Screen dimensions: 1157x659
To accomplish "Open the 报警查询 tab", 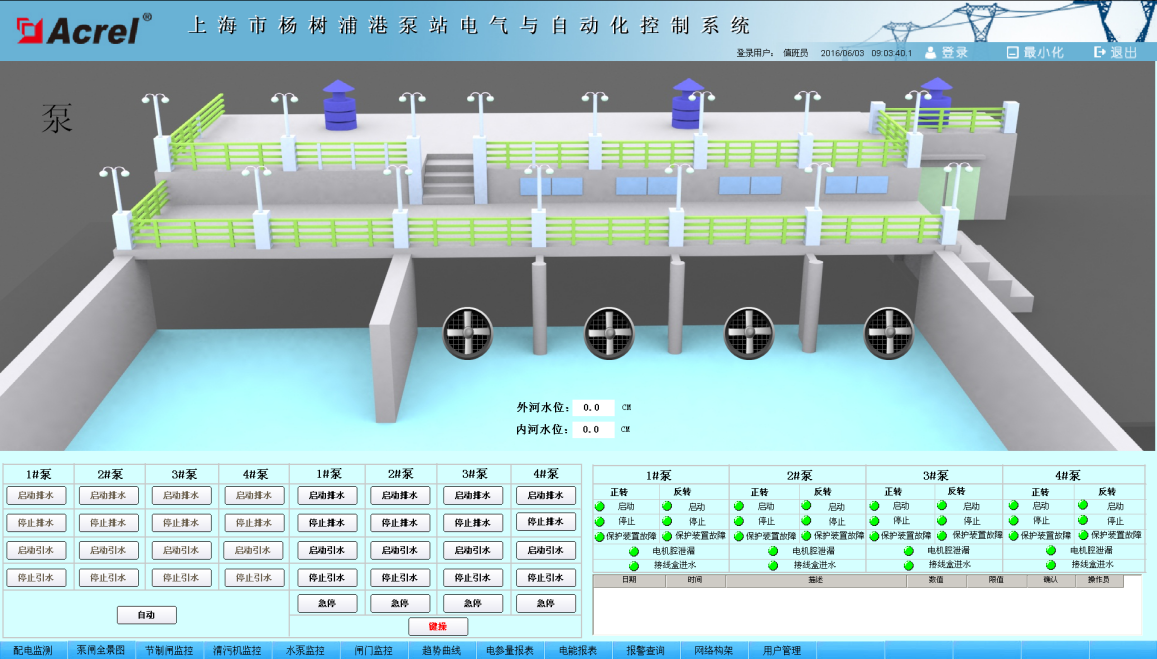I will click(x=645, y=650).
